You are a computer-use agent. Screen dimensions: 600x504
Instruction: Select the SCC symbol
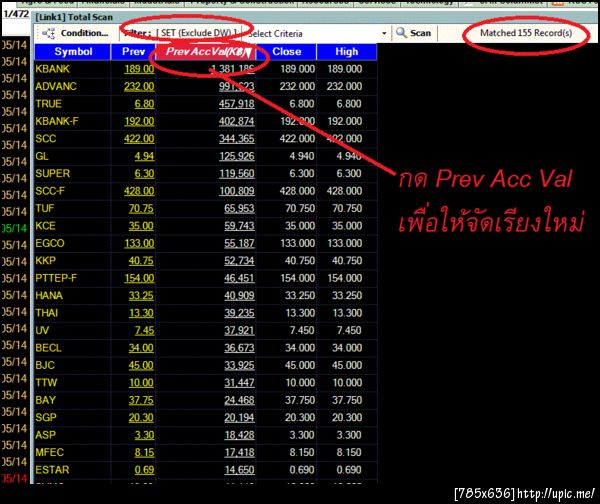46,139
